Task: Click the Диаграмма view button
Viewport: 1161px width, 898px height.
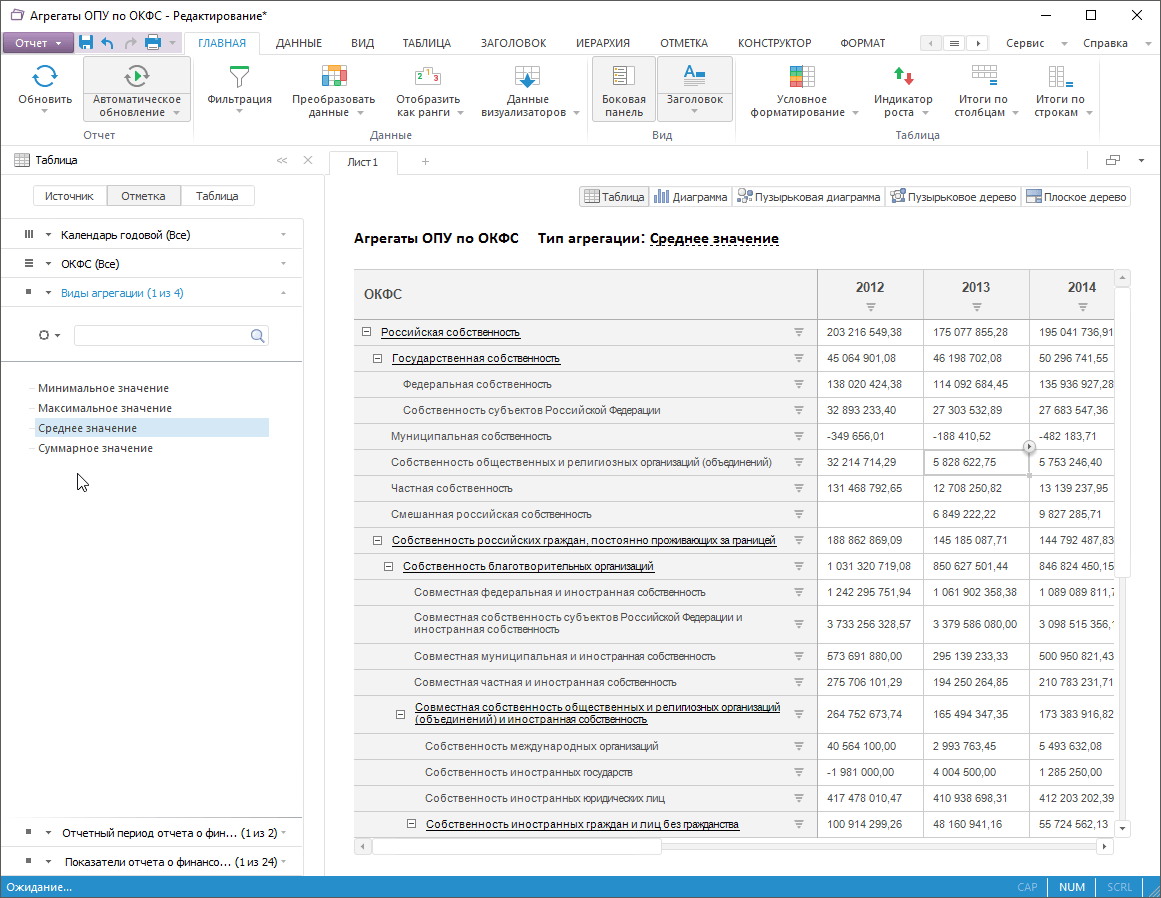Action: pyautogui.click(x=690, y=197)
